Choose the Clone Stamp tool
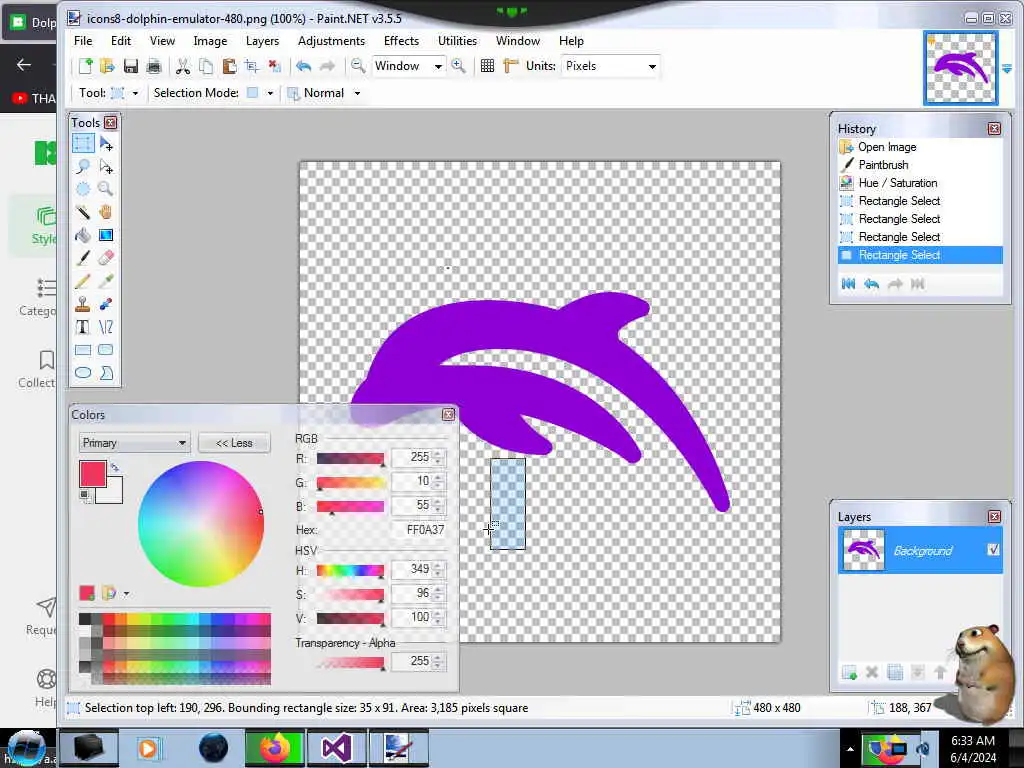The height and width of the screenshot is (768, 1024). pyautogui.click(x=83, y=304)
